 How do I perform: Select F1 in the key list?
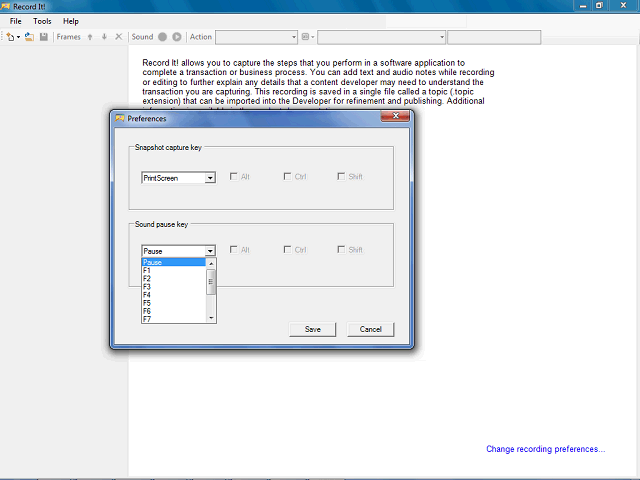tap(174, 270)
